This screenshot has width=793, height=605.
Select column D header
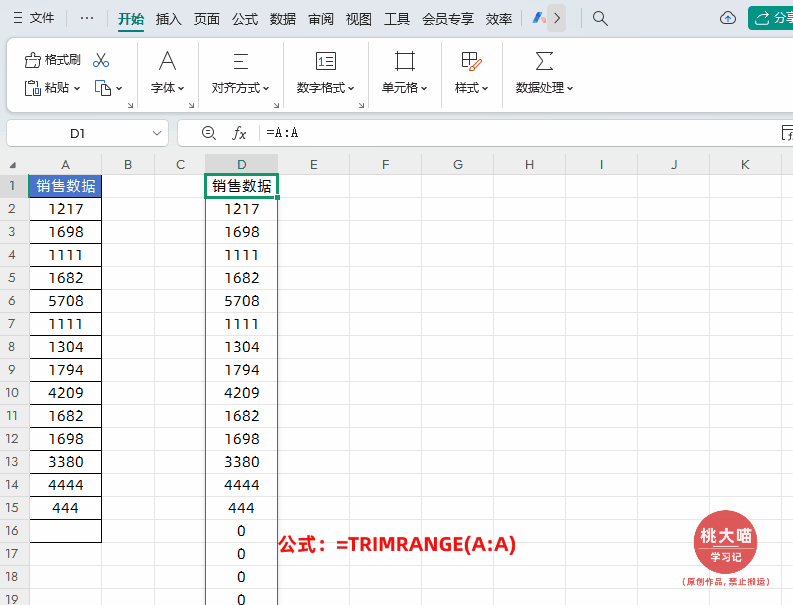(241, 164)
